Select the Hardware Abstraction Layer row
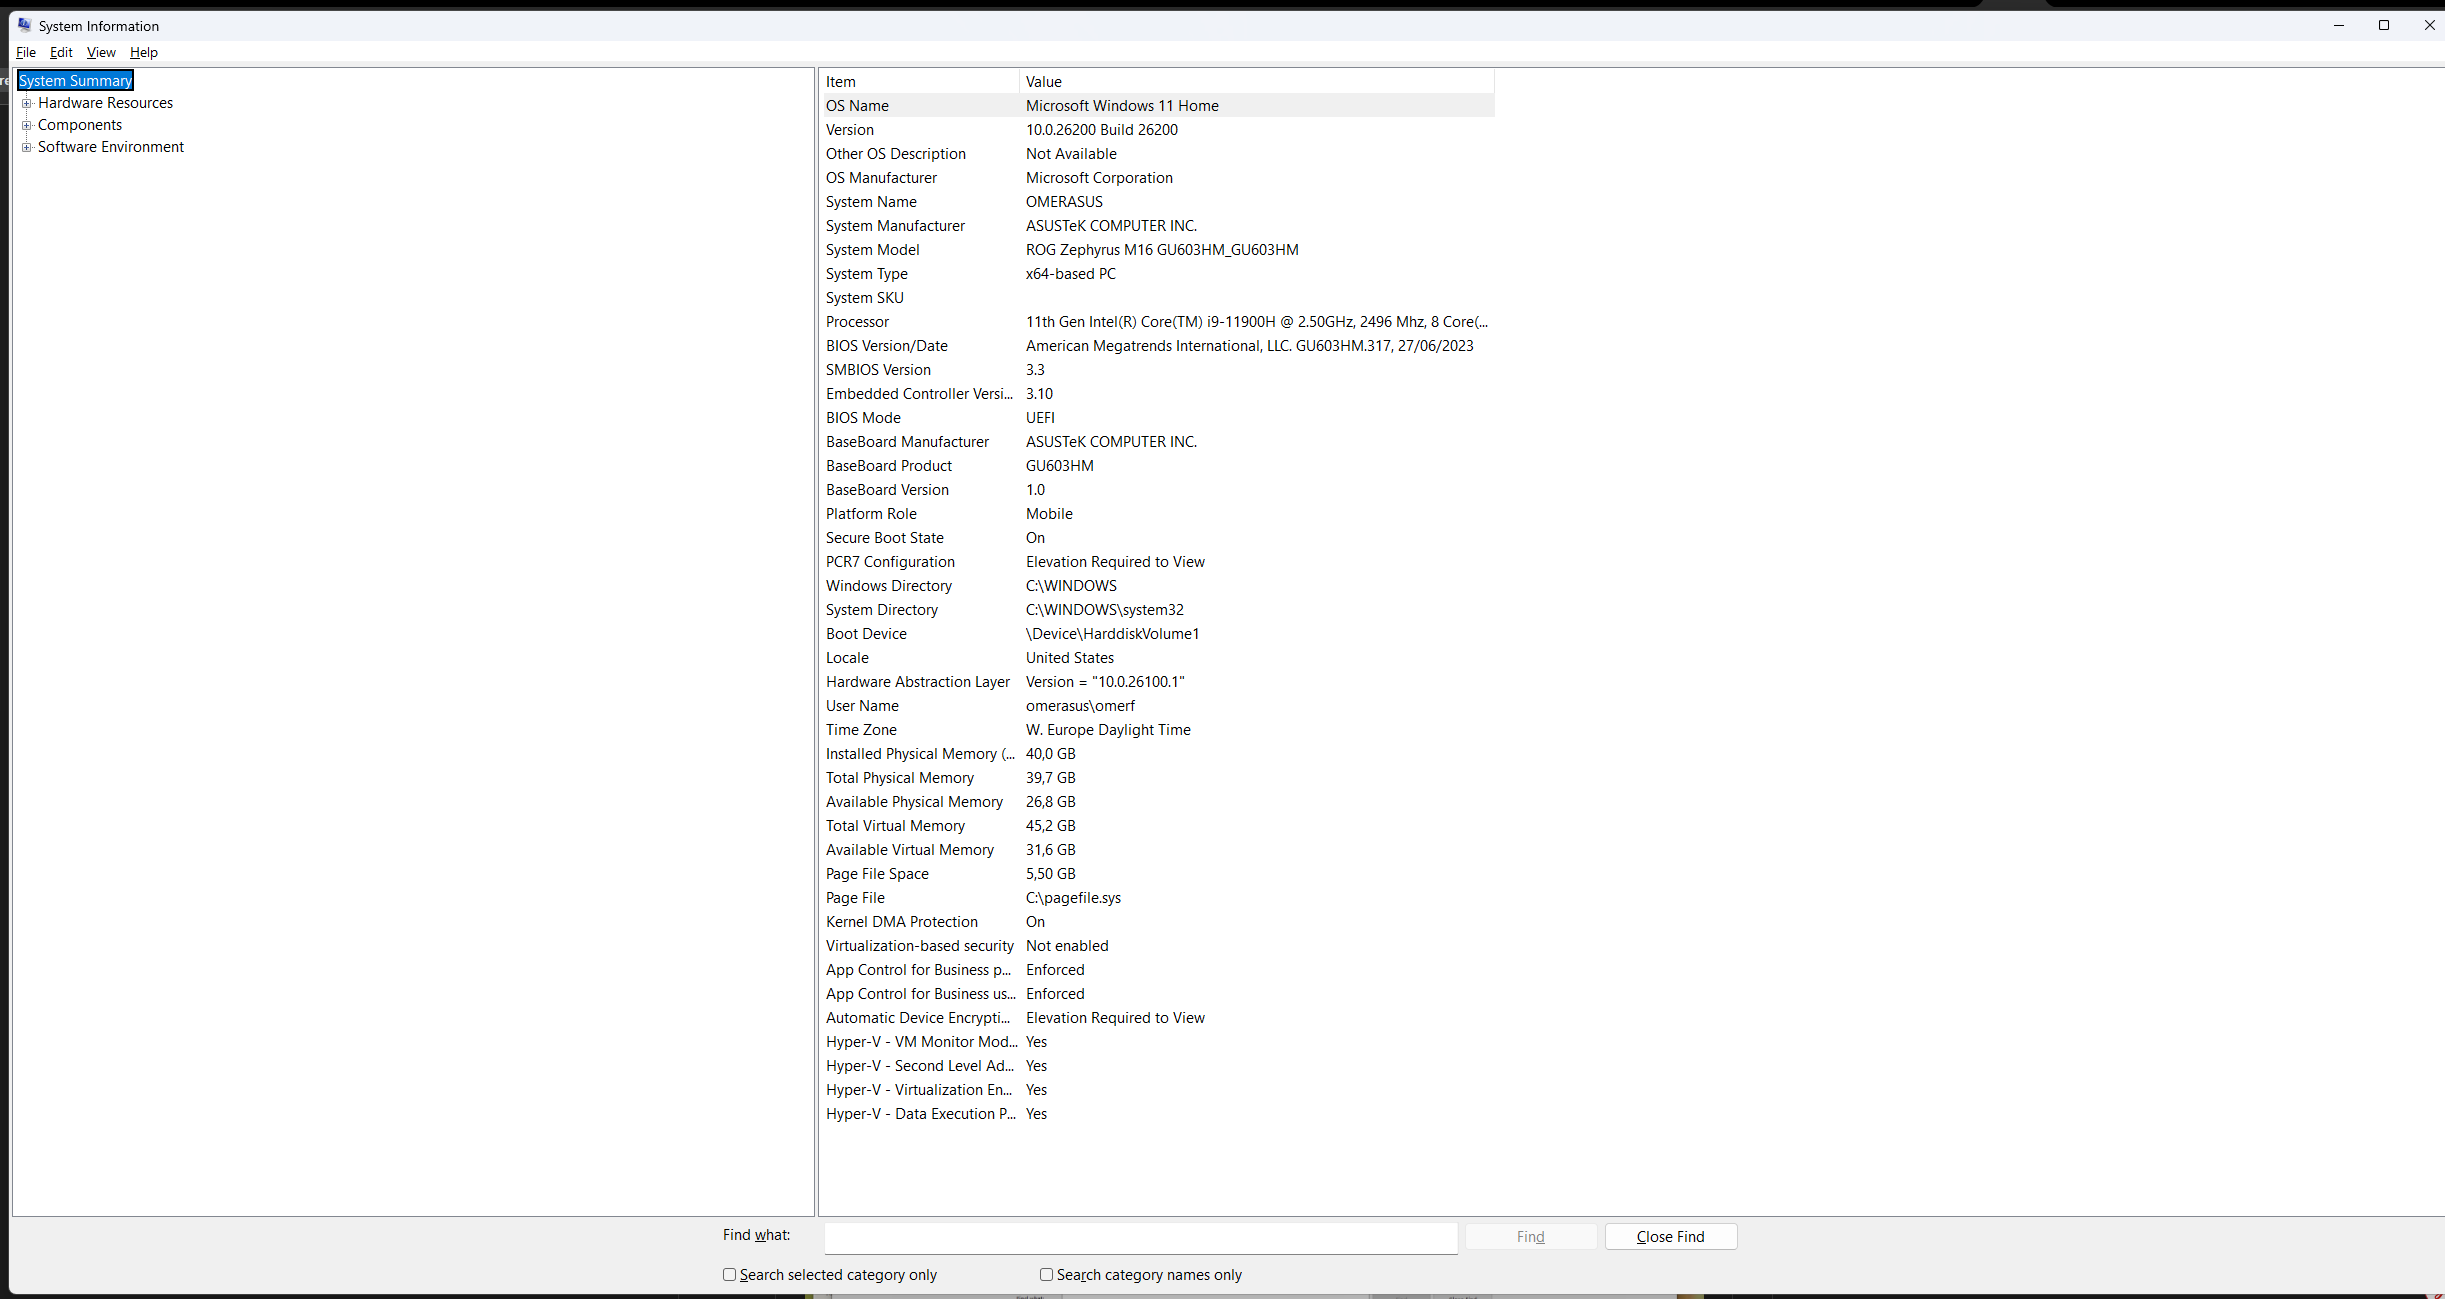This screenshot has width=2445, height=1299. pyautogui.click(x=1157, y=682)
